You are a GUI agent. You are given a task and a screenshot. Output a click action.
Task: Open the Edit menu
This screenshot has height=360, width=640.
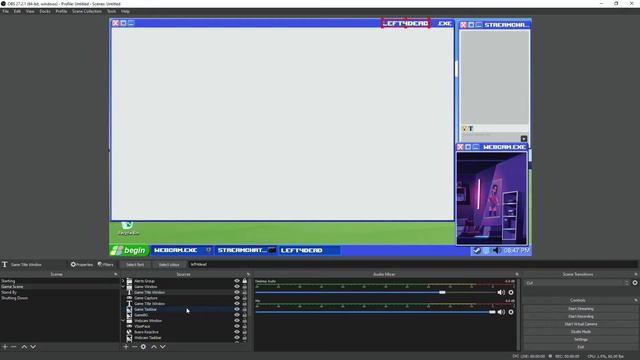tap(17, 11)
